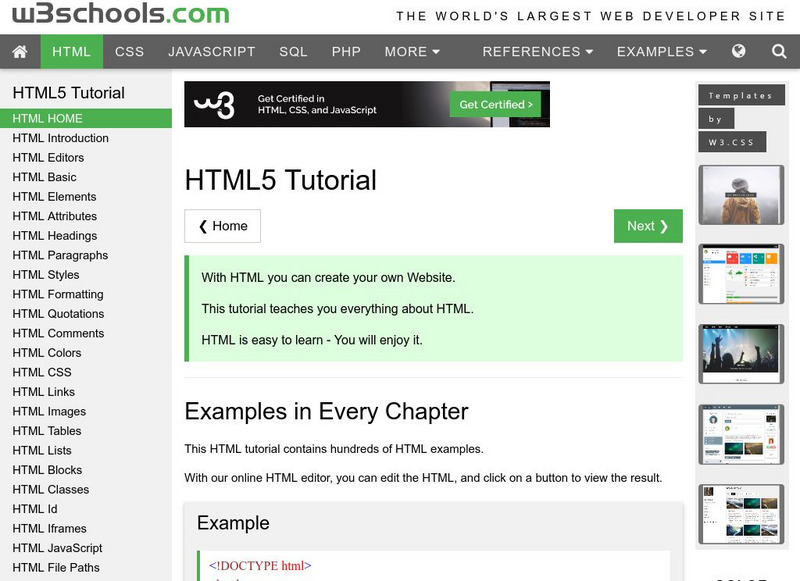This screenshot has width=800, height=581.
Task: Open HTML Comments in sidebar
Action: pyautogui.click(x=86, y=333)
